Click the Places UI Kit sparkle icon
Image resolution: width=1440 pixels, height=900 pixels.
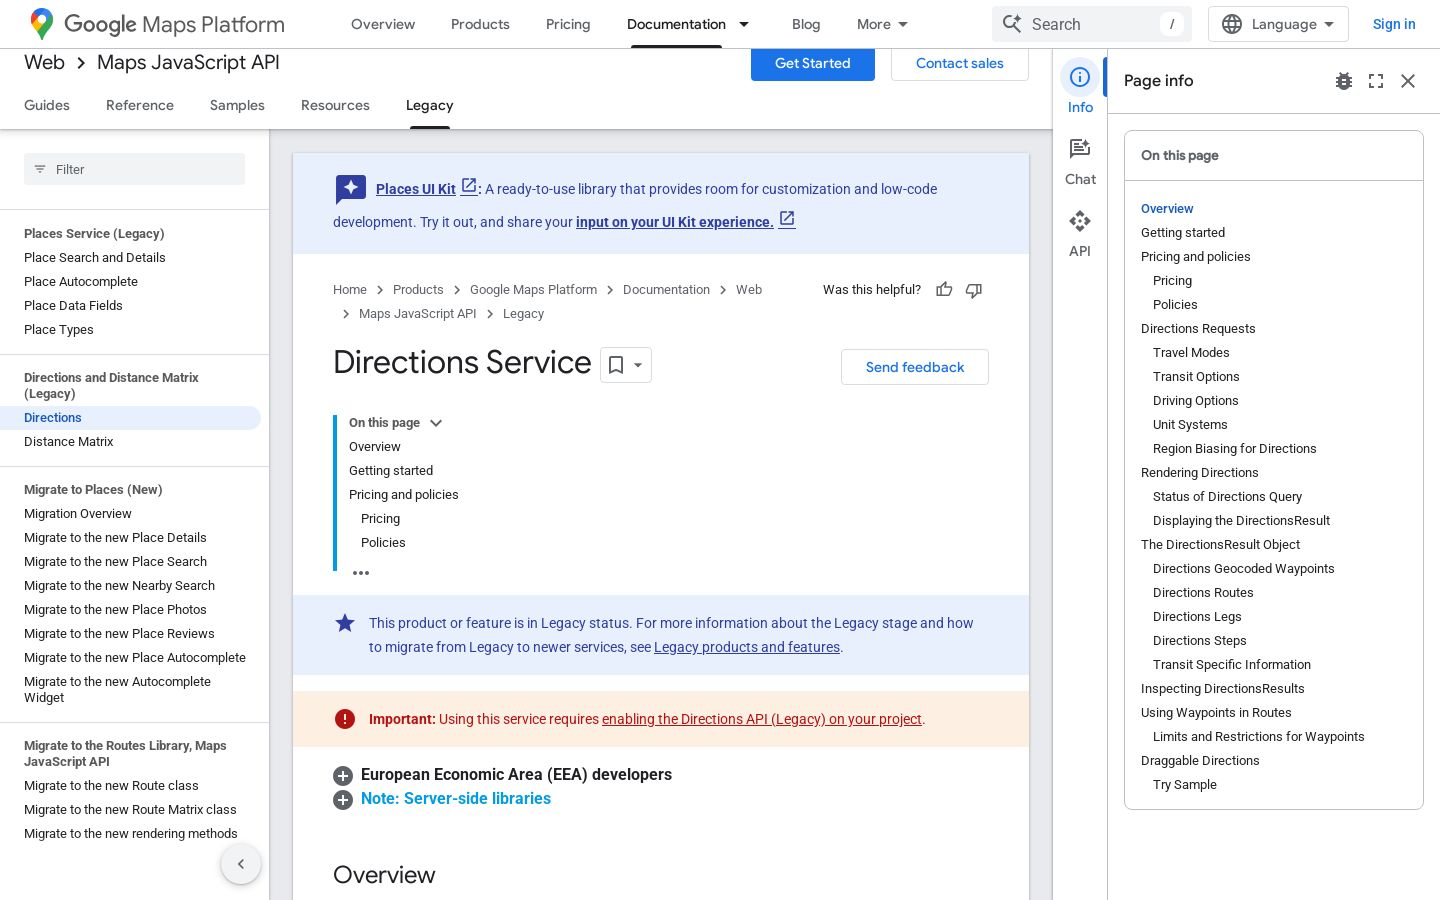click(x=351, y=189)
